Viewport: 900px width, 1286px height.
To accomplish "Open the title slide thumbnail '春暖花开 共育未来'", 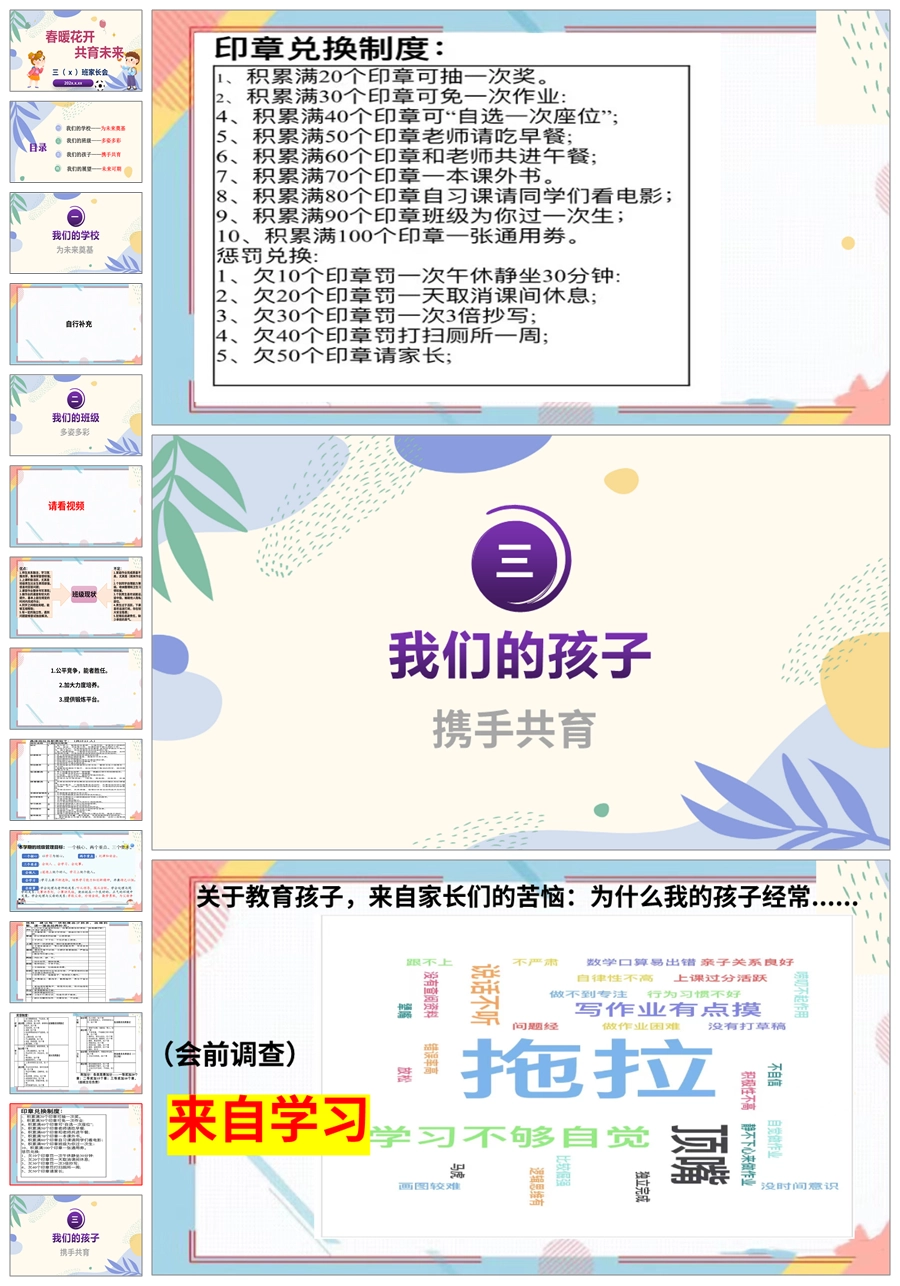I will 76,51.
